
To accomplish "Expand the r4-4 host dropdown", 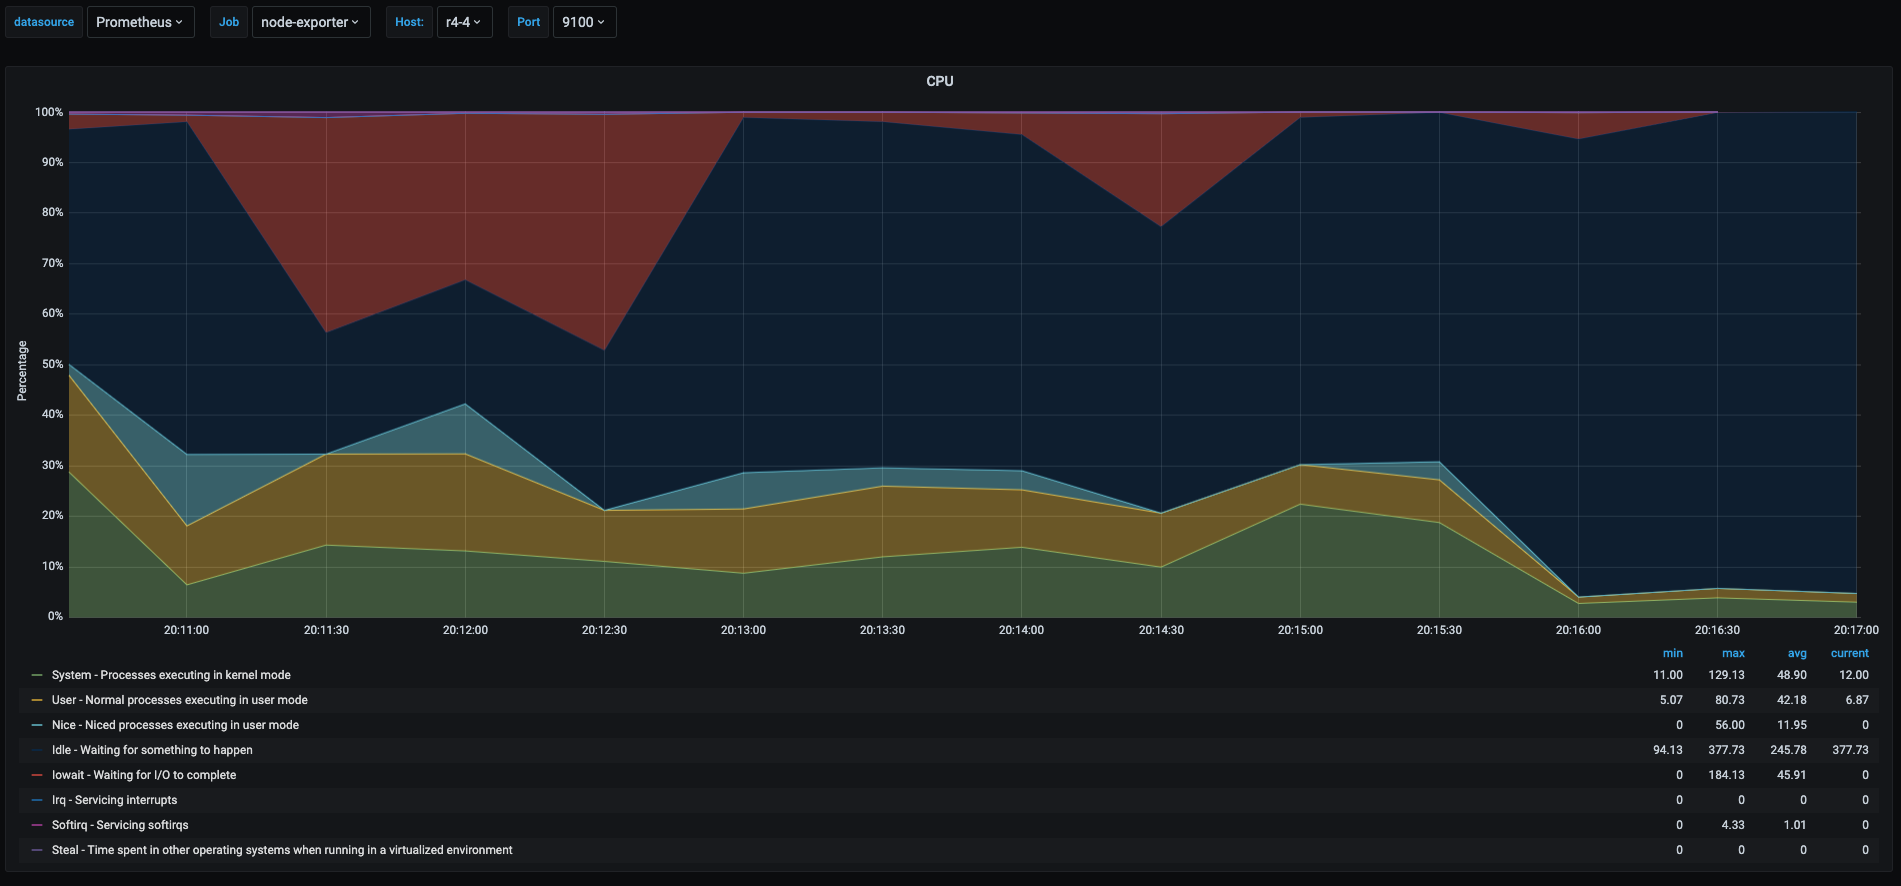I will [x=464, y=22].
